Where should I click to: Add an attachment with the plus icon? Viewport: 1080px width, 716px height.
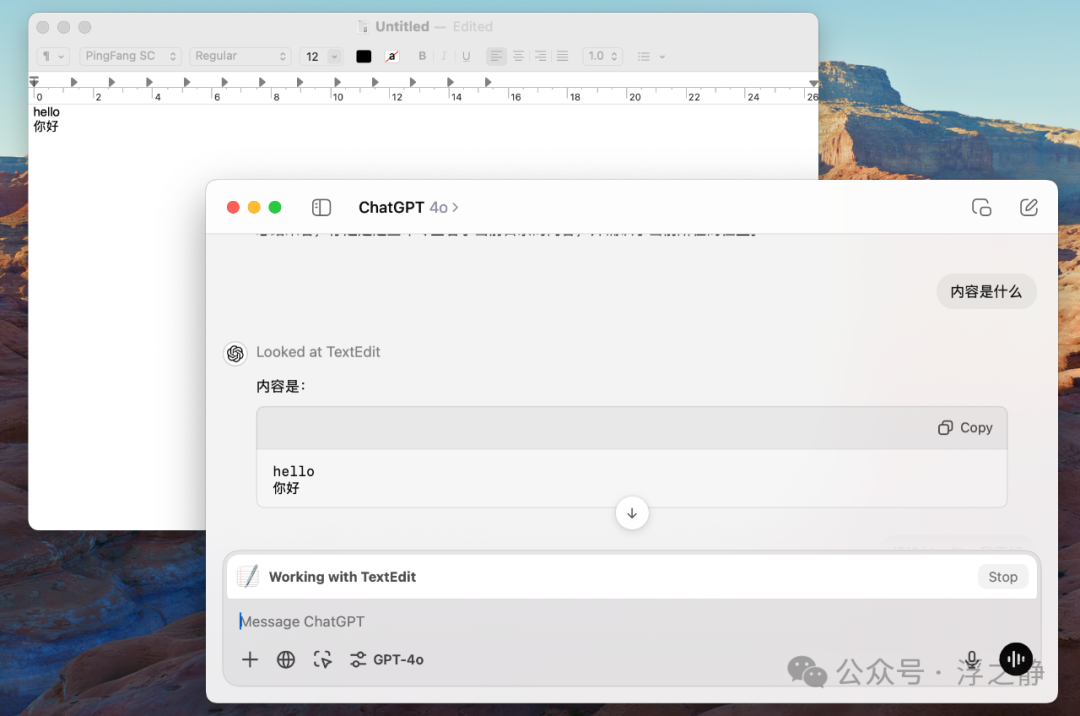pos(250,660)
